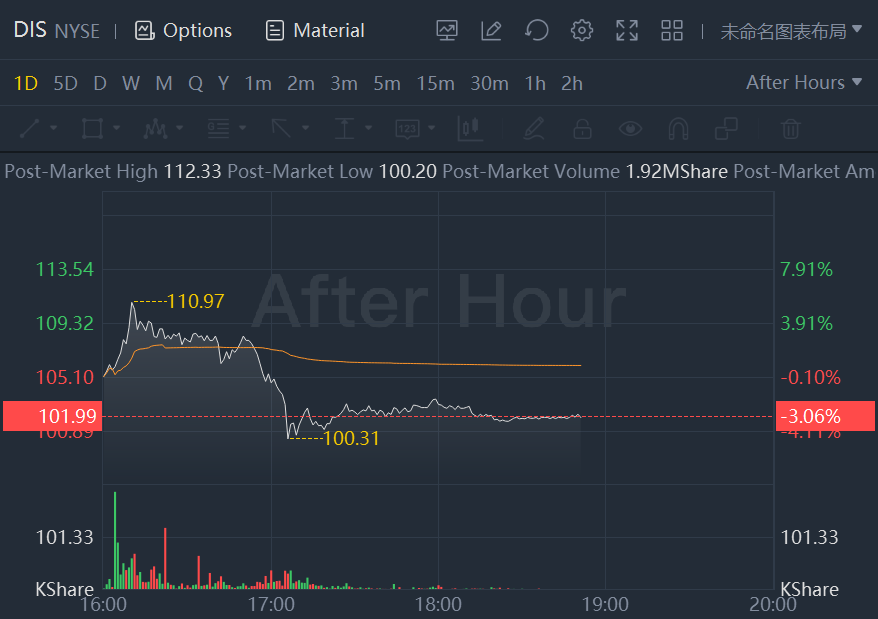Select the 15m interval tab
This screenshot has width=878, height=619.
click(x=435, y=83)
